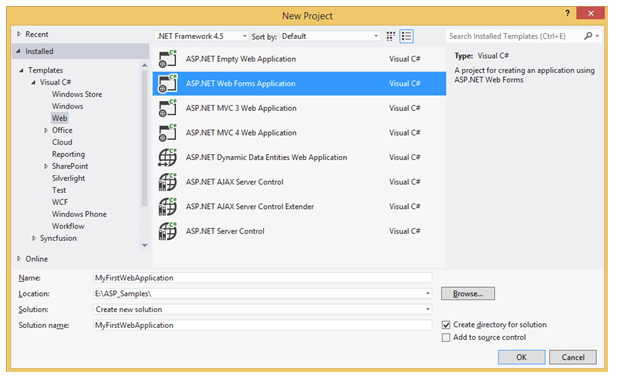This screenshot has height=380, width=621.
Task: Select the Silverlight template category
Action: [x=68, y=178]
